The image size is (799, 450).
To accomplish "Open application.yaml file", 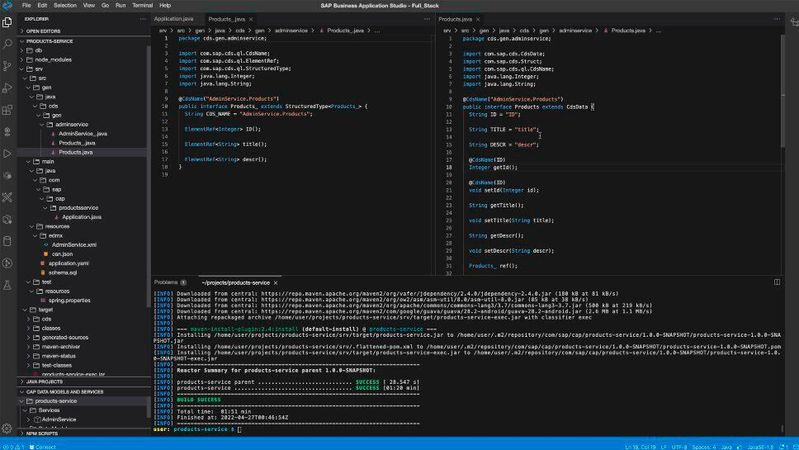I will 69,263.
